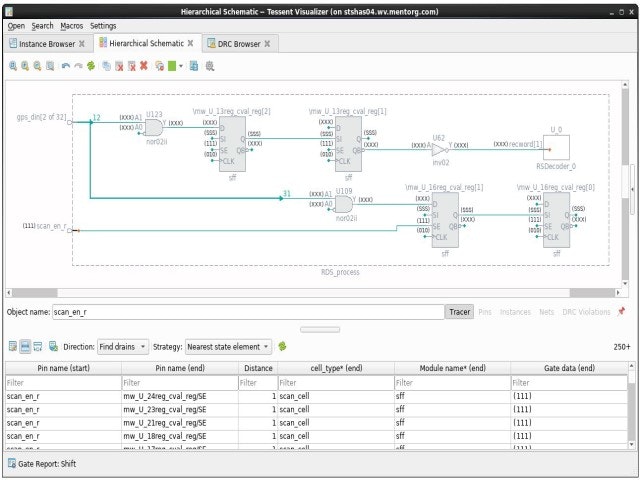
Task: Sort by Distance column header
Action: coord(258,368)
